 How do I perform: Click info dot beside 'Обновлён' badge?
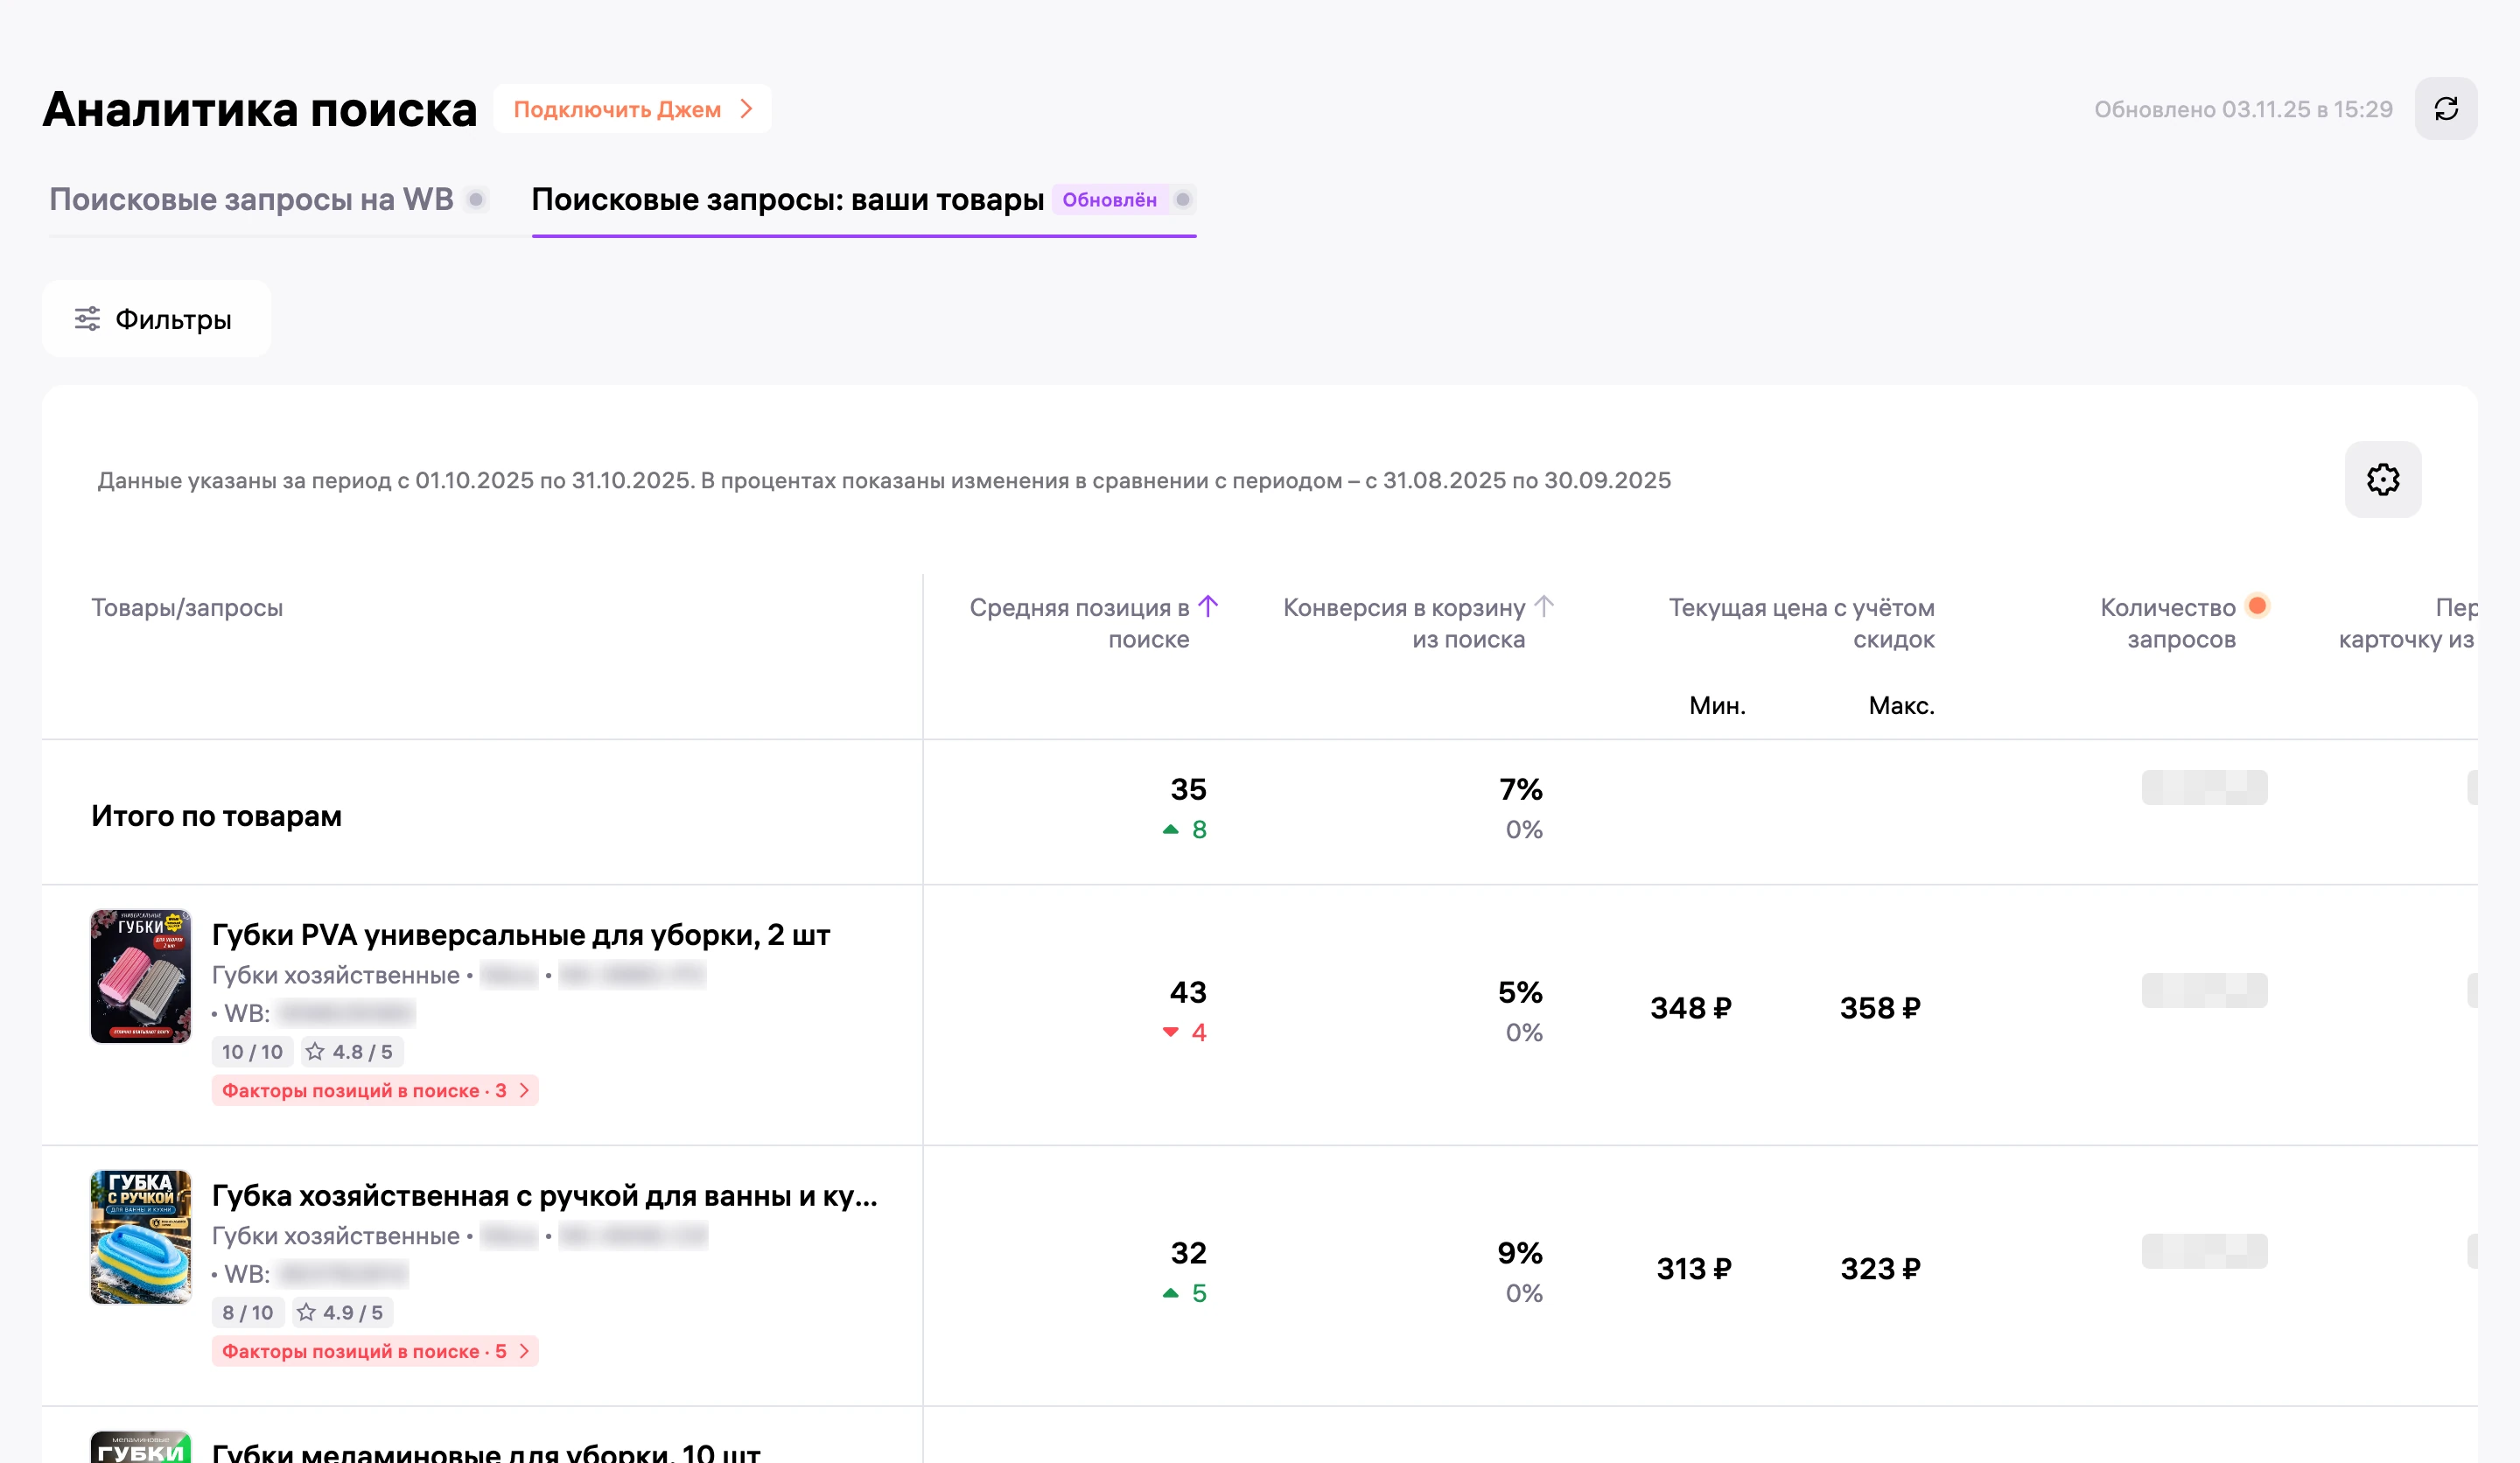(1183, 199)
